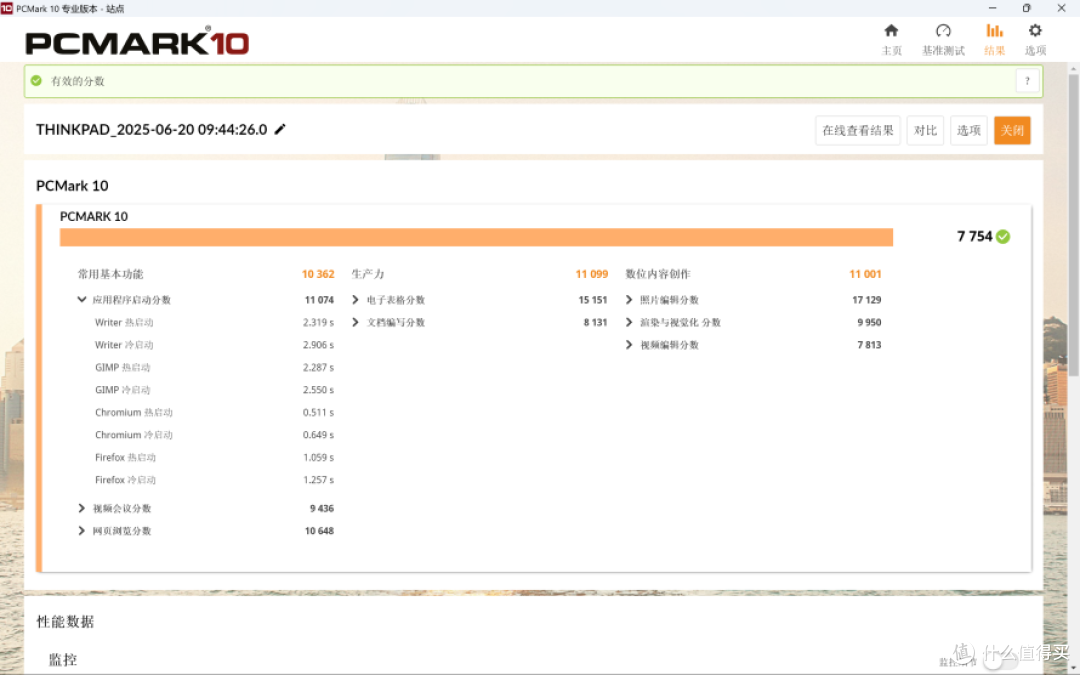Image resolution: width=1080 pixels, height=675 pixels.
Task: Click the vertical scrollbar on right
Action: 1073,226
